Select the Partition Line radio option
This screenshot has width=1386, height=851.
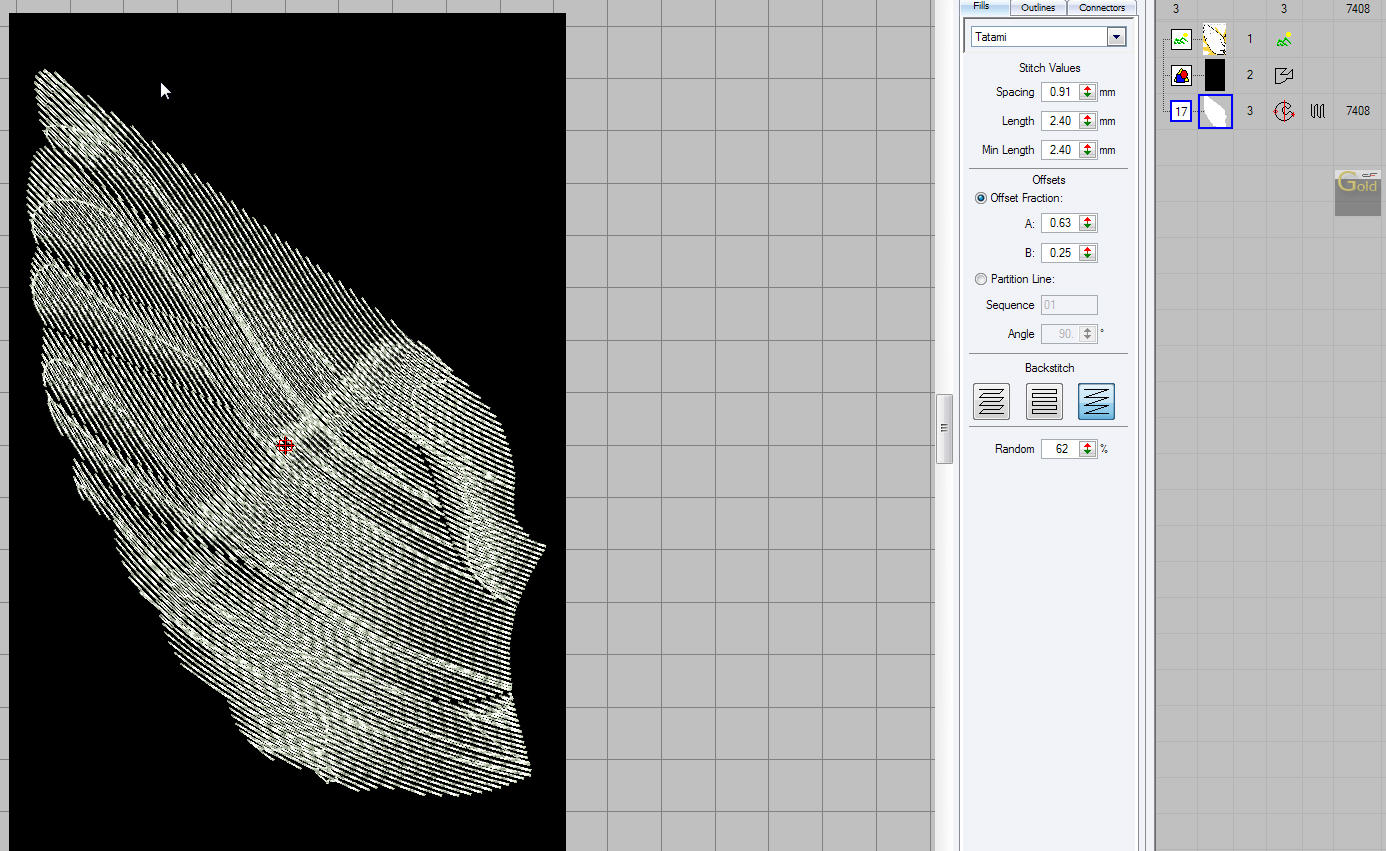[x=980, y=279]
